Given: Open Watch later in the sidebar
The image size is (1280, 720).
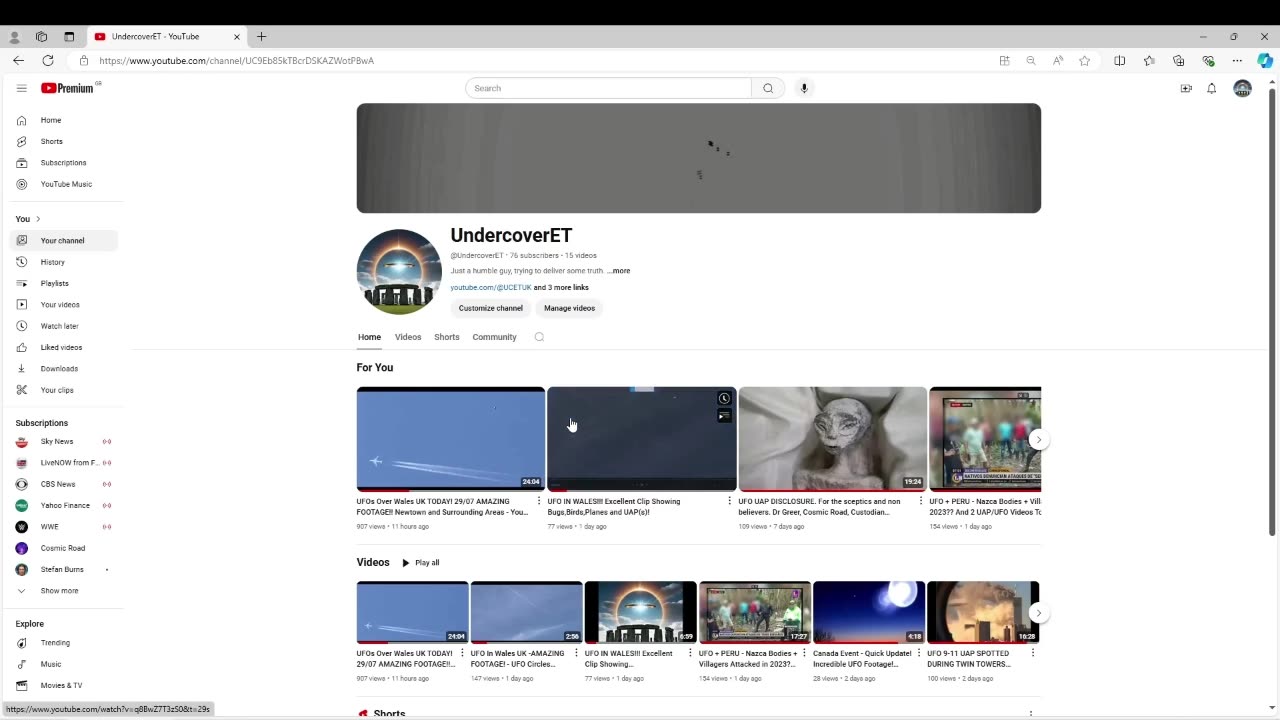Looking at the screenshot, I should [64, 326].
